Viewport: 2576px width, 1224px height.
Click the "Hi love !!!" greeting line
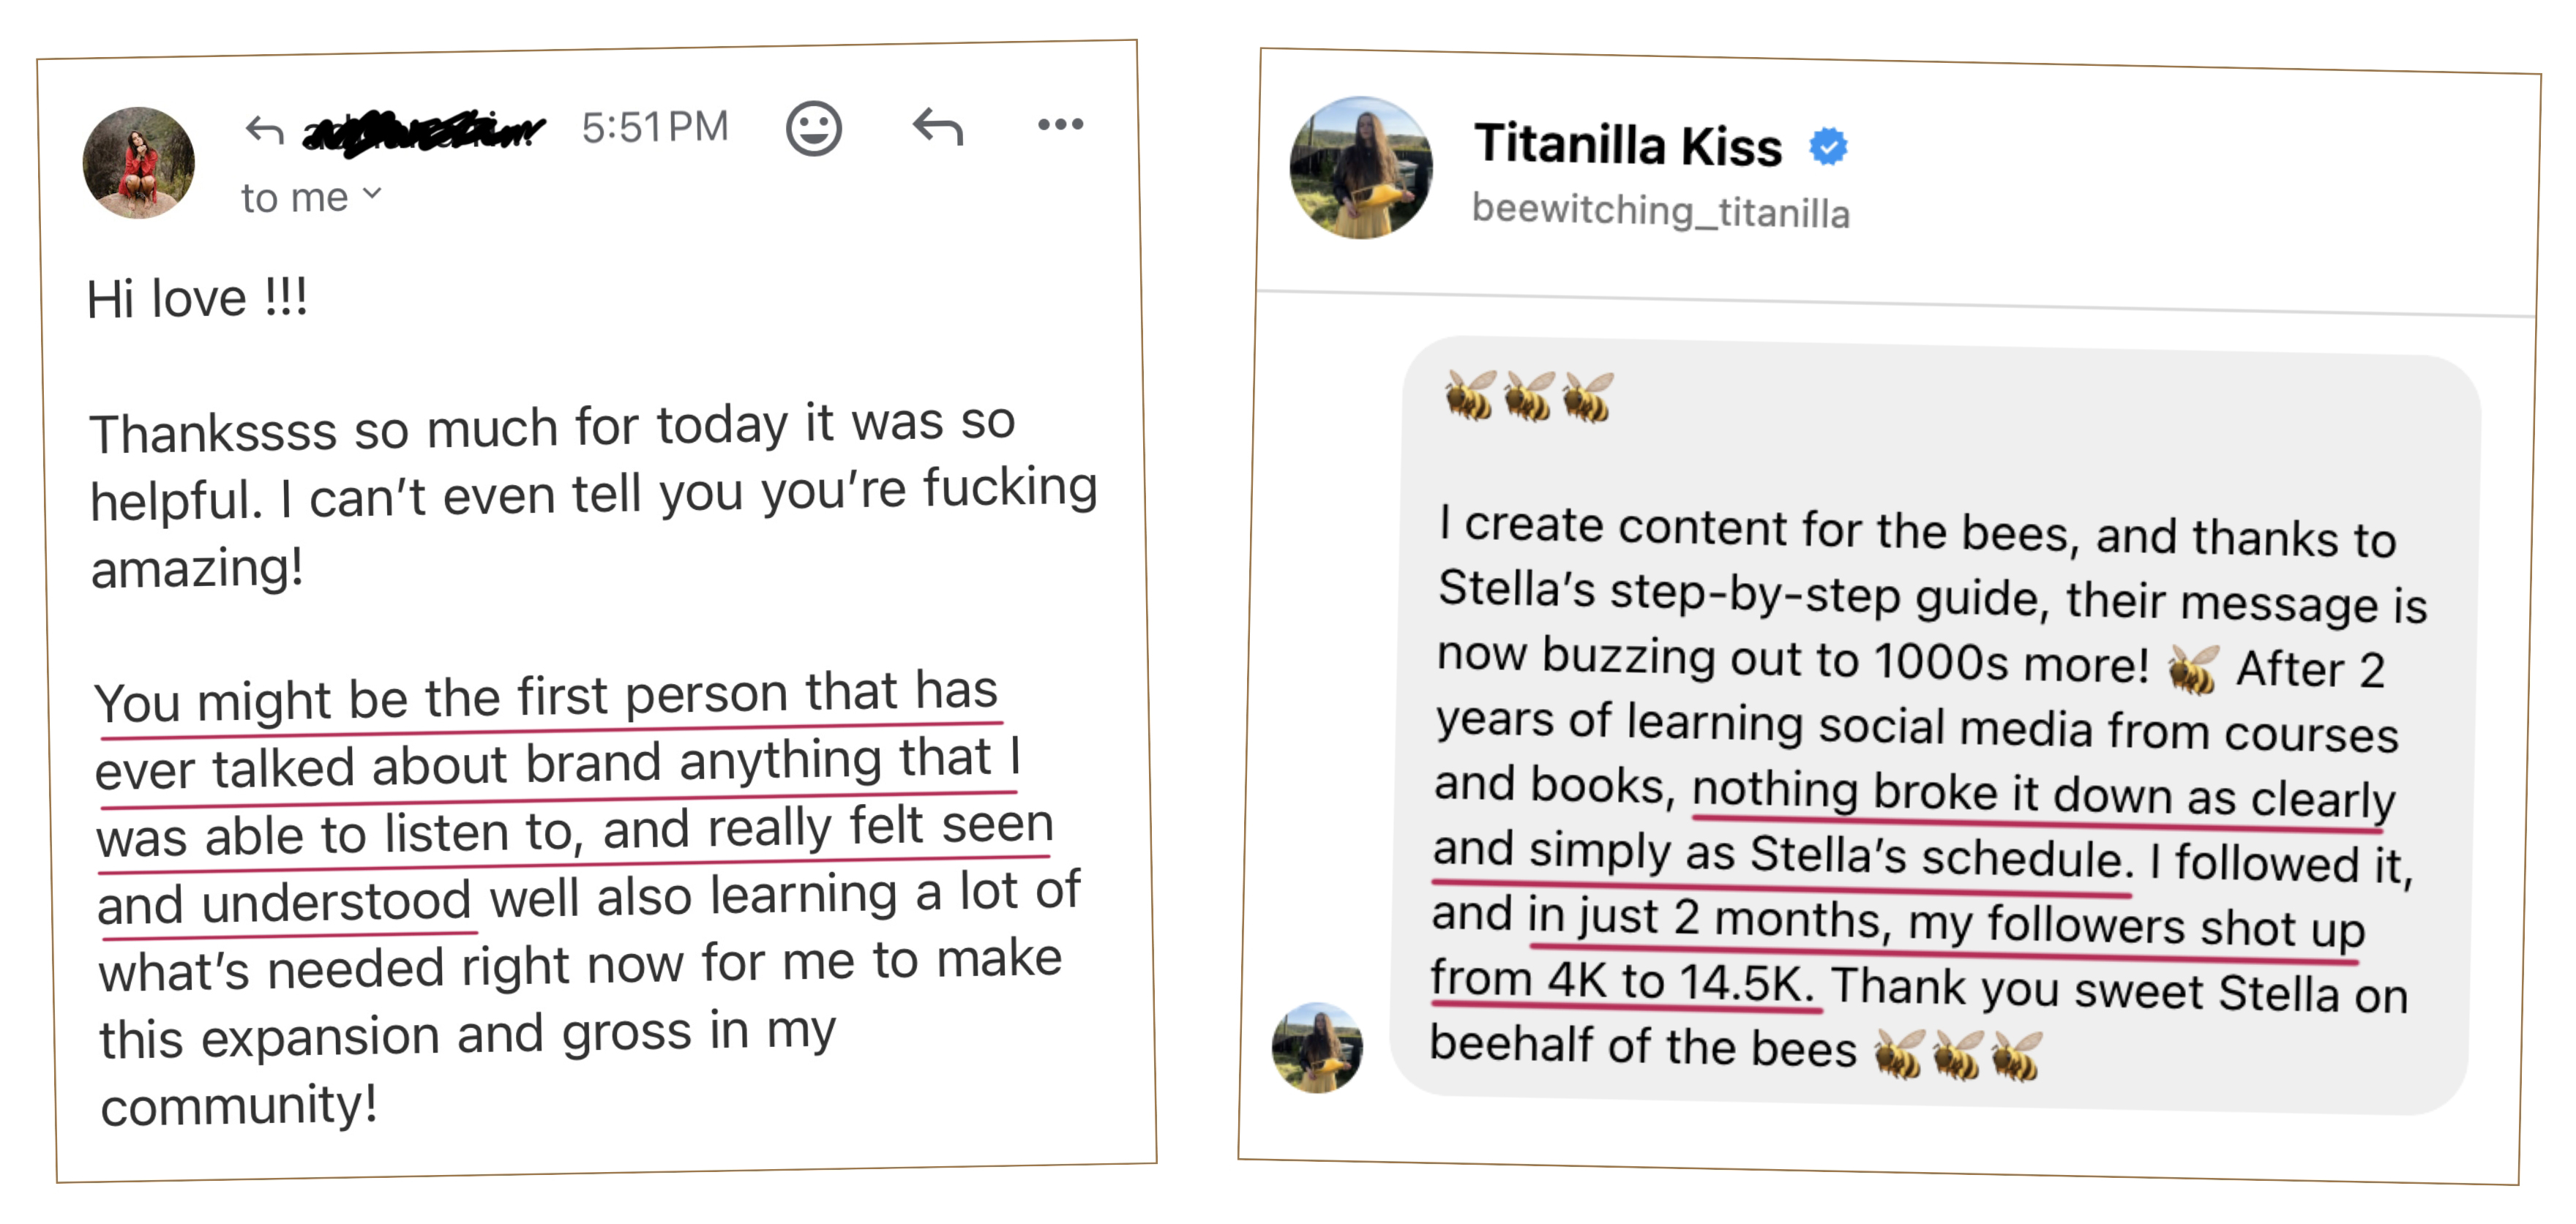[x=197, y=298]
